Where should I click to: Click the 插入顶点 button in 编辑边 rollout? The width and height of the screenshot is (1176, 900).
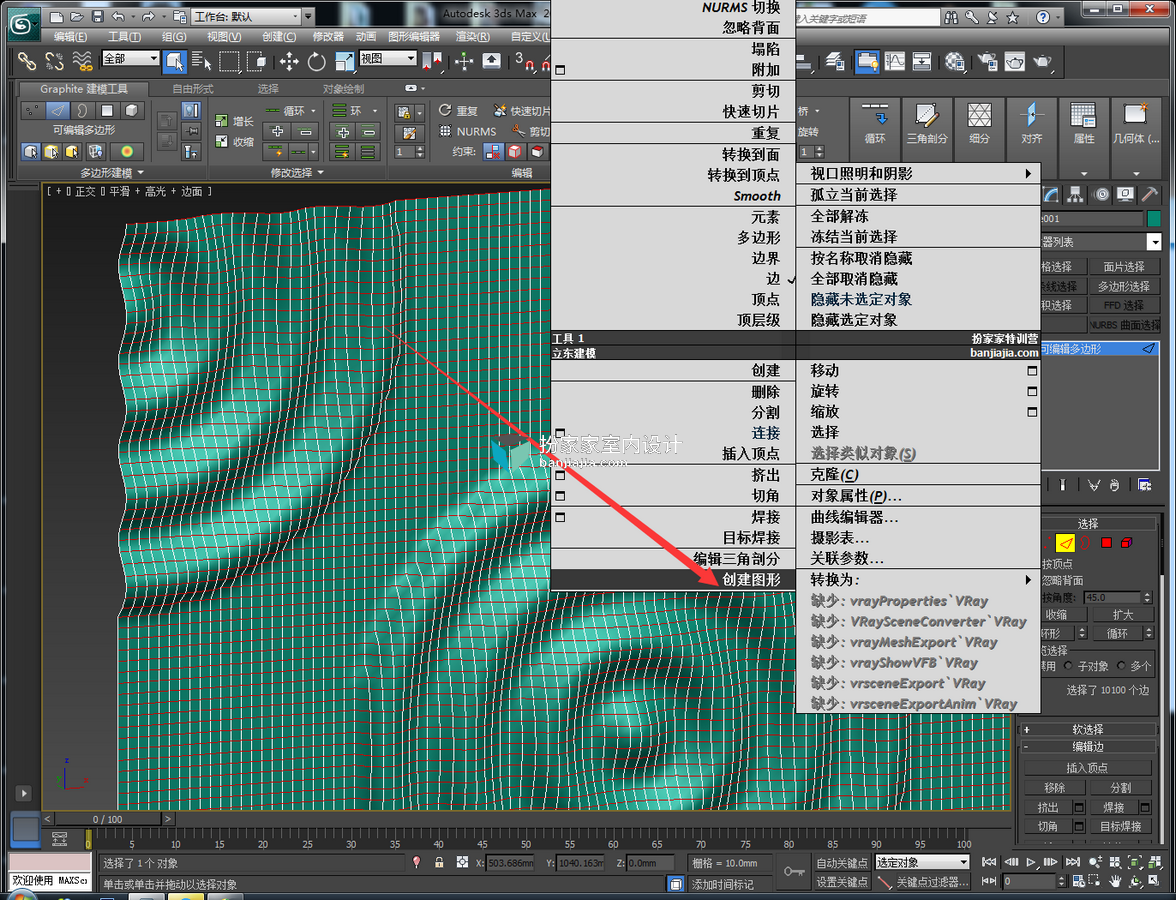pyautogui.click(x=1087, y=767)
